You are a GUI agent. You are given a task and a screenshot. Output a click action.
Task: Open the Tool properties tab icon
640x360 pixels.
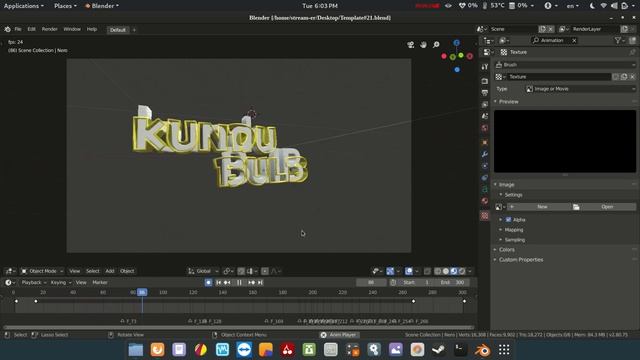pyautogui.click(x=484, y=67)
